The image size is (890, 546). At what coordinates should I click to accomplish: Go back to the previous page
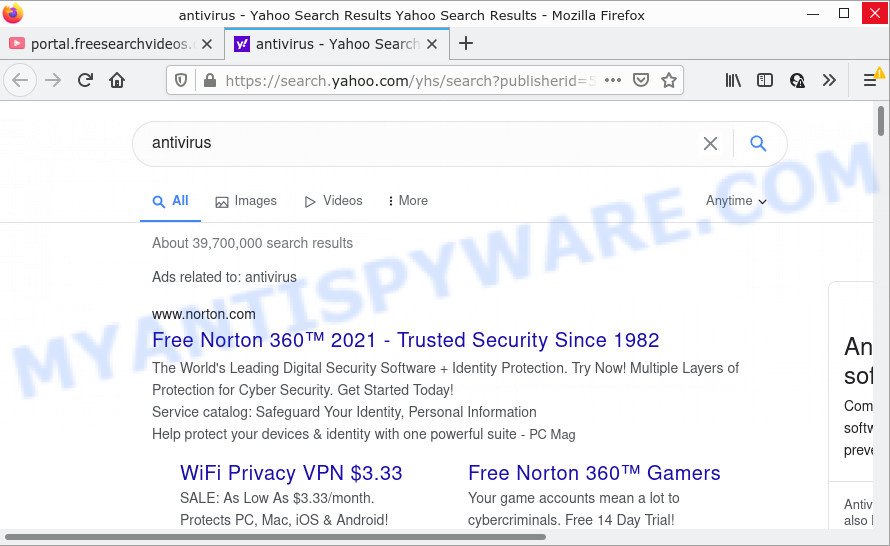pos(20,80)
